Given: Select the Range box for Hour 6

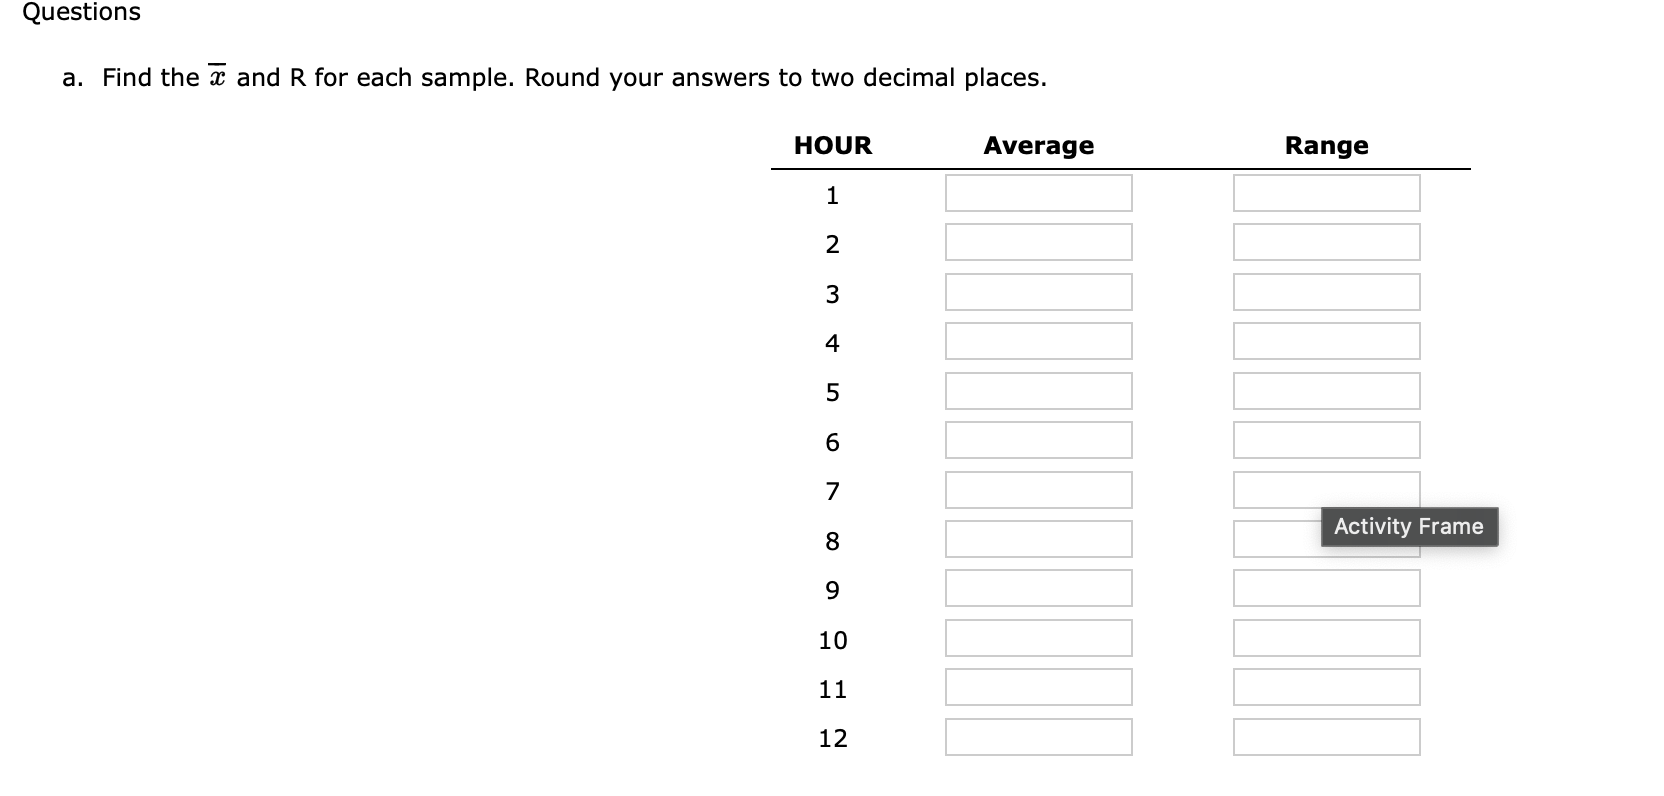Looking at the screenshot, I should point(1327,440).
